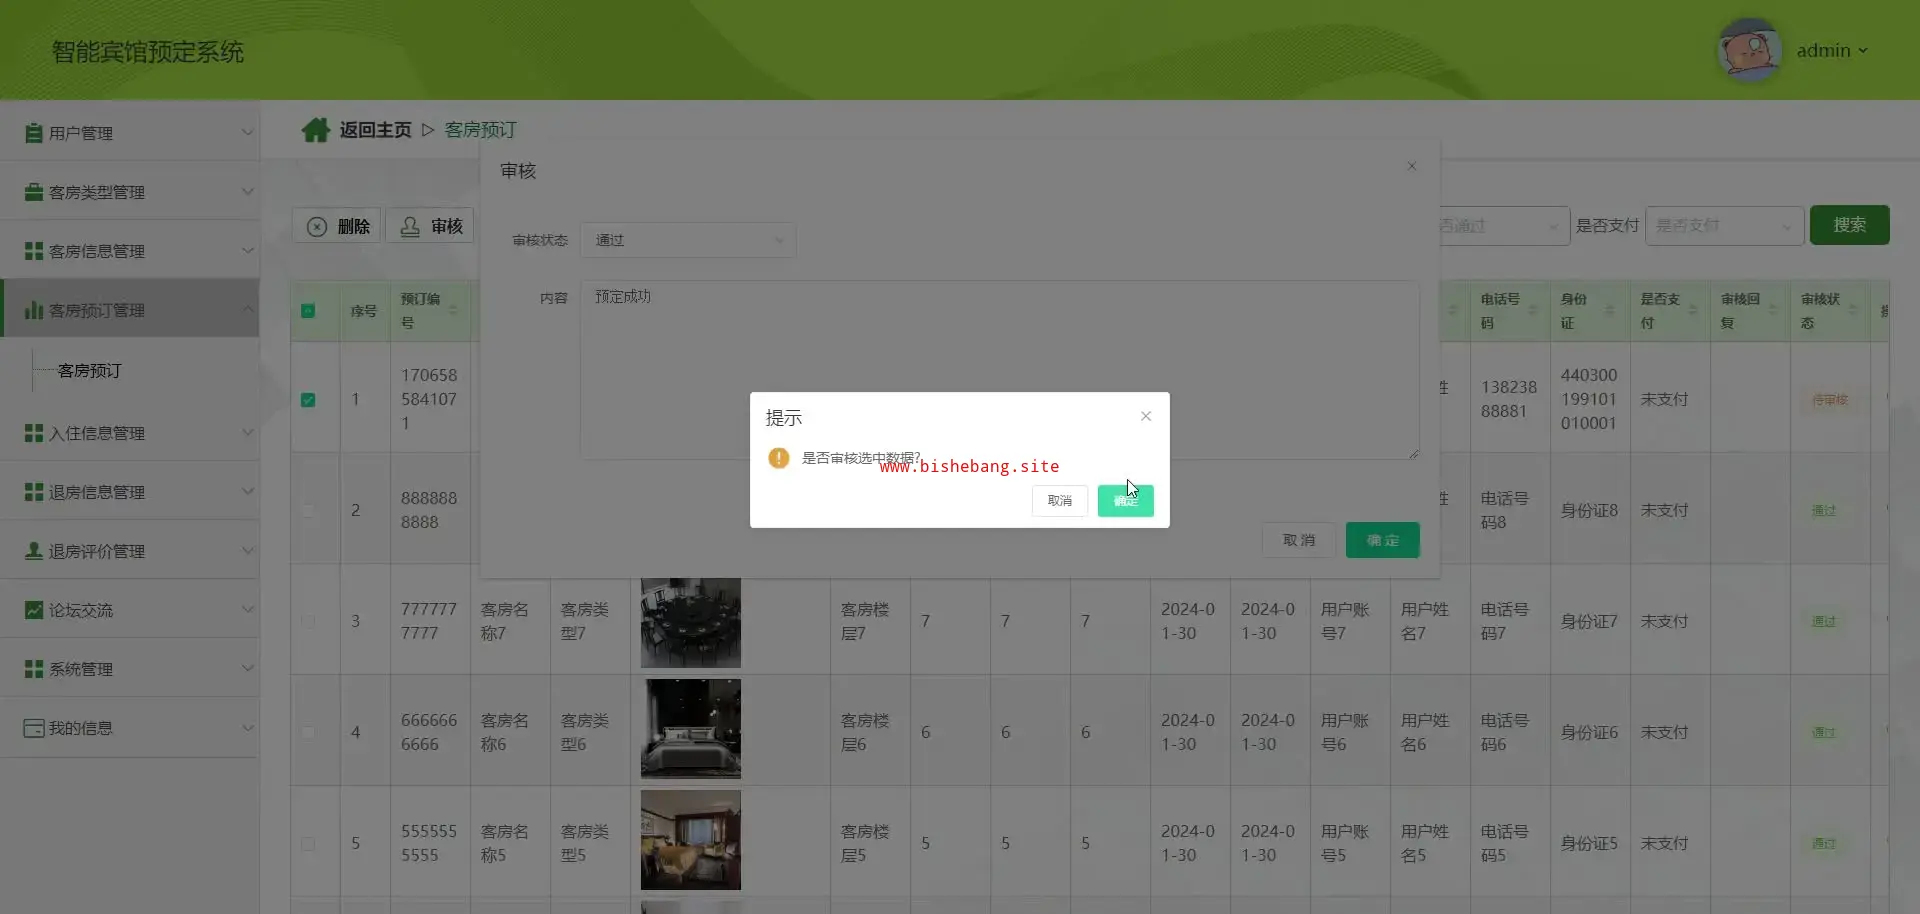This screenshot has width=1920, height=914.
Task: Expand the 入住信息管理 menu chevron
Action: (x=247, y=432)
